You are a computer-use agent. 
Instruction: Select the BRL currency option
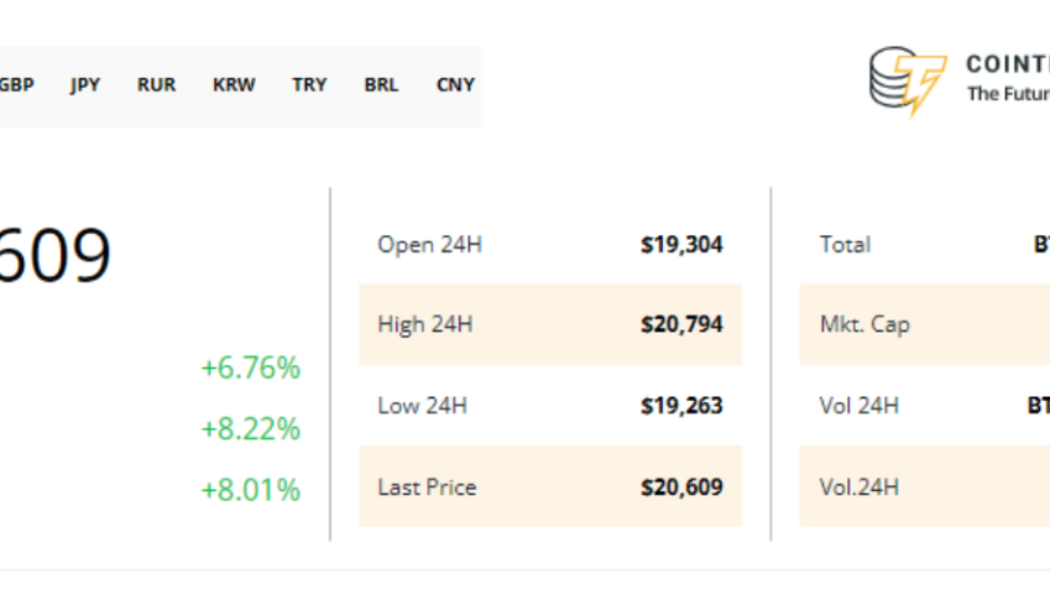click(x=380, y=85)
